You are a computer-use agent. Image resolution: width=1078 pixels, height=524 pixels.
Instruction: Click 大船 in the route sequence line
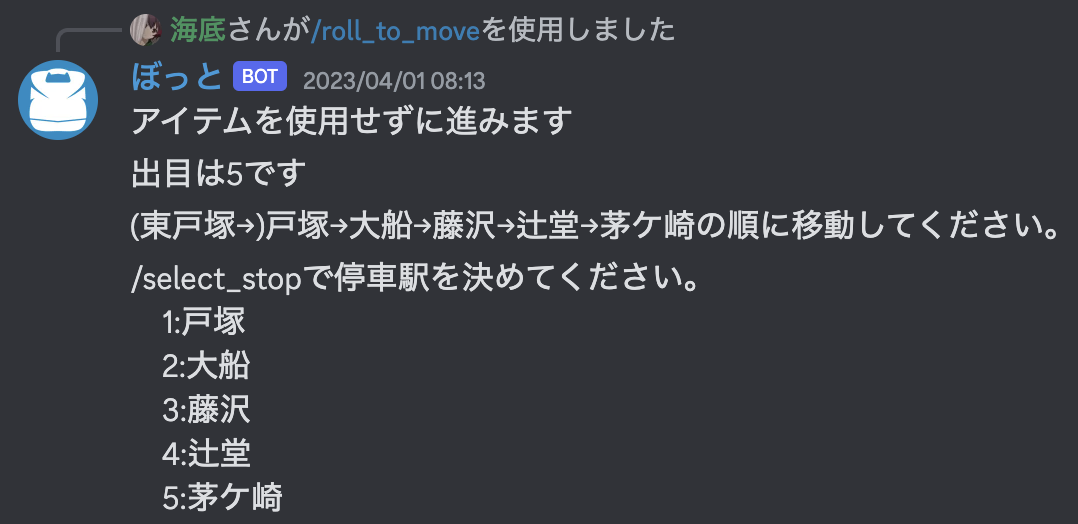(x=380, y=227)
